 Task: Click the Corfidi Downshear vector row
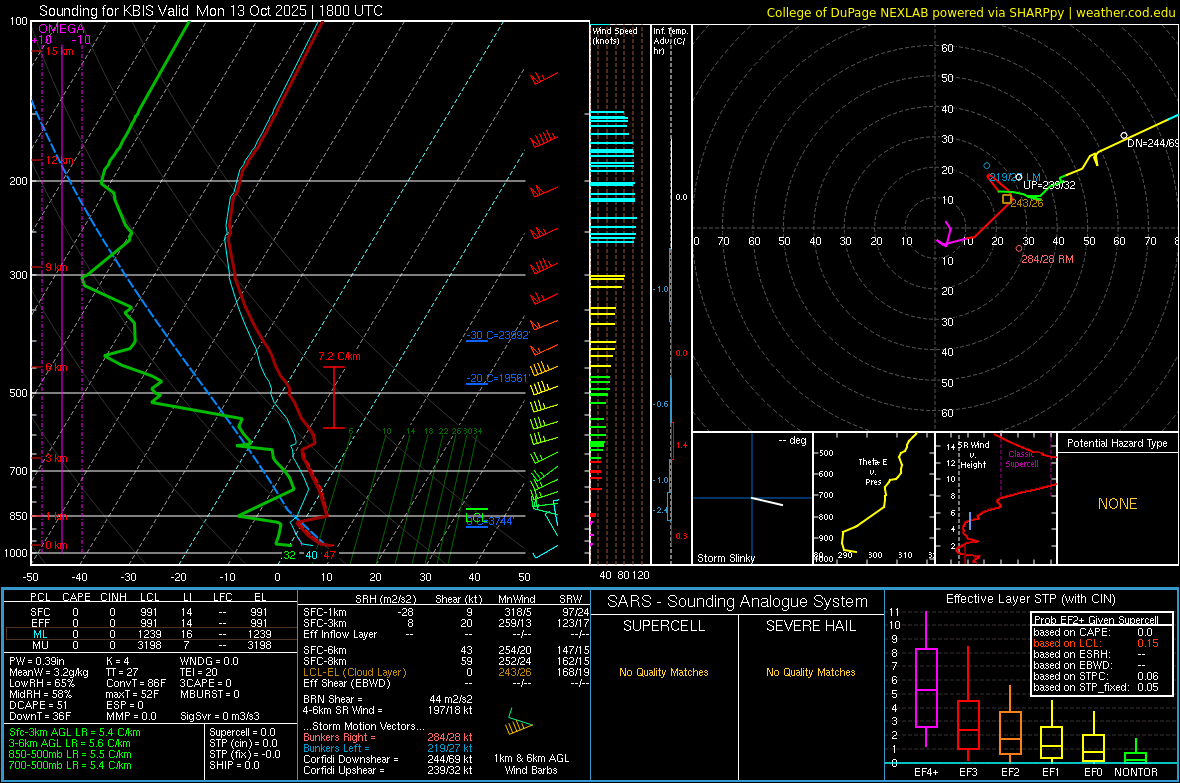[x=388, y=759]
